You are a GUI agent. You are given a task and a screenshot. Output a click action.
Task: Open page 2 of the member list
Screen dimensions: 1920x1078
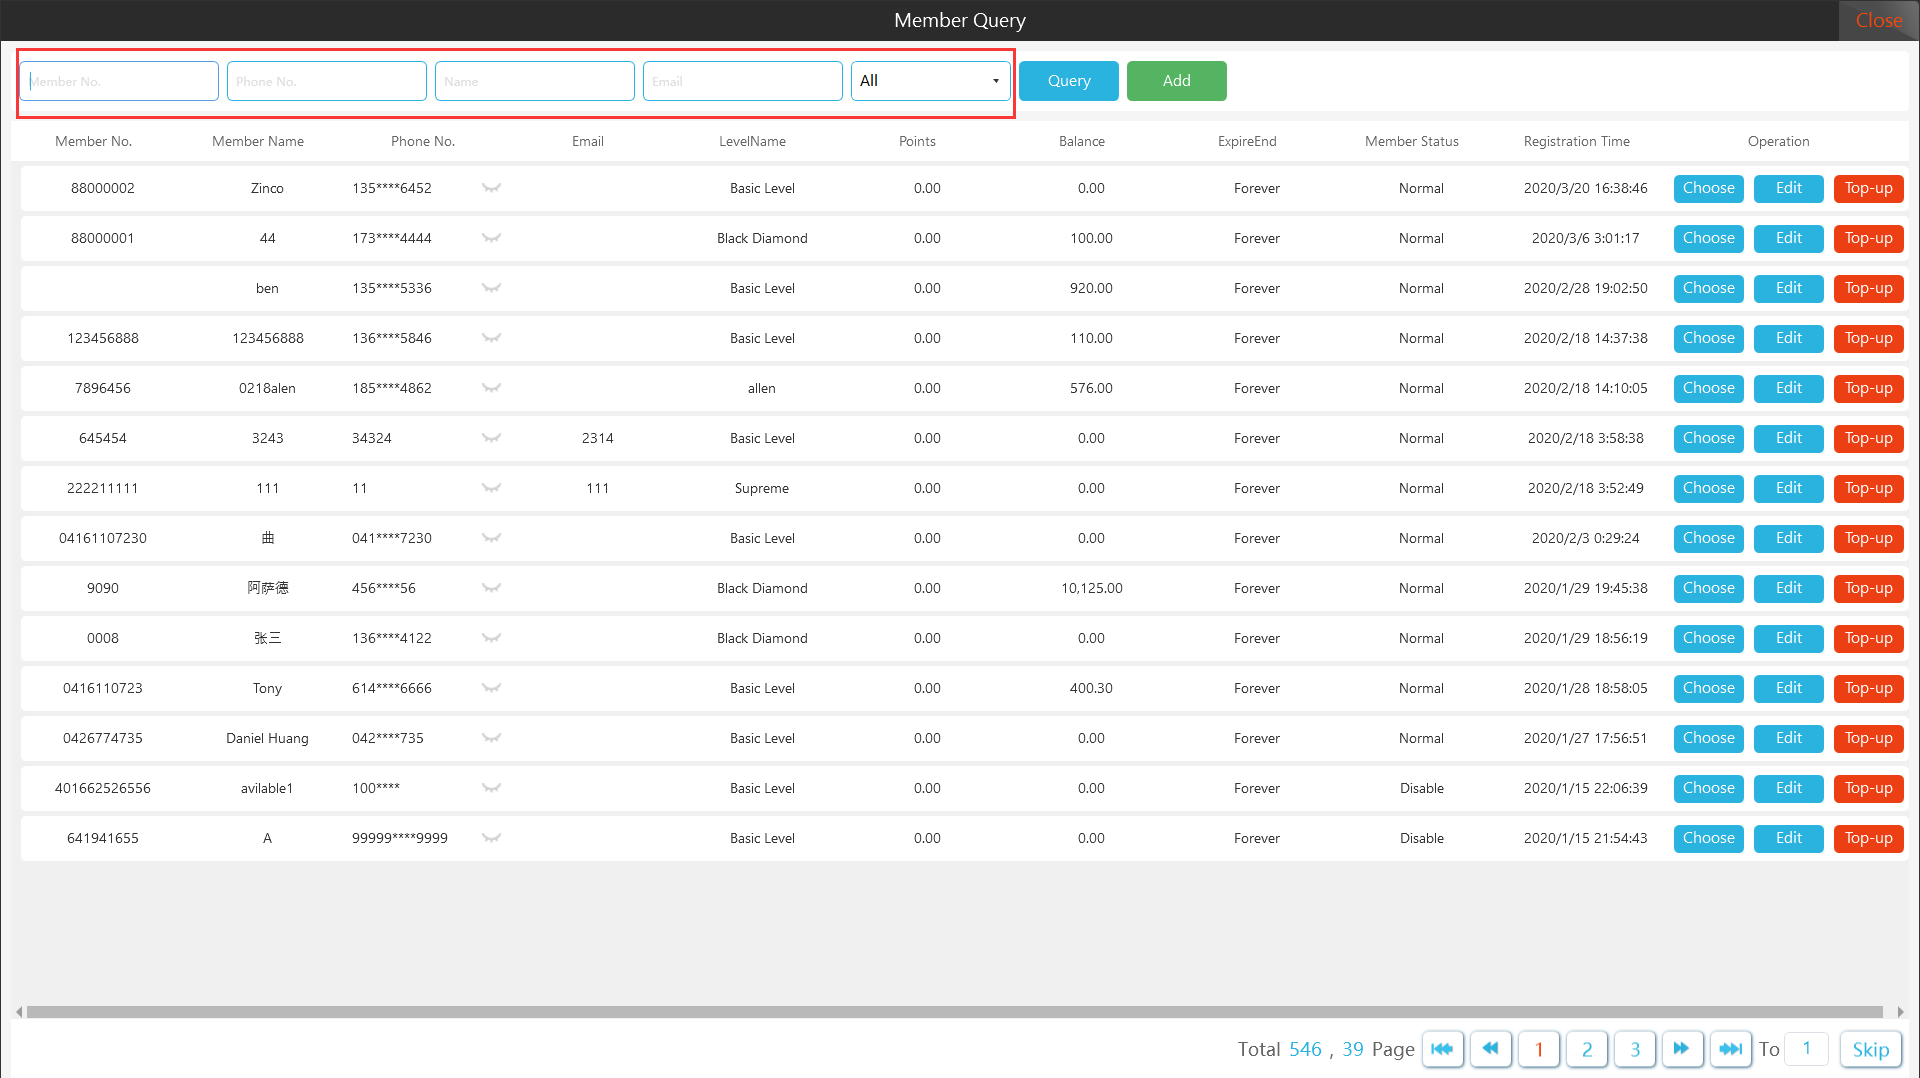[1587, 1049]
